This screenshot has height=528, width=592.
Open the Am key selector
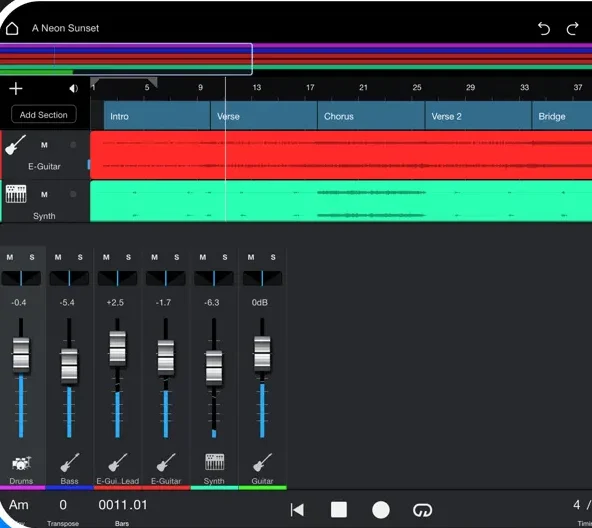pos(18,505)
